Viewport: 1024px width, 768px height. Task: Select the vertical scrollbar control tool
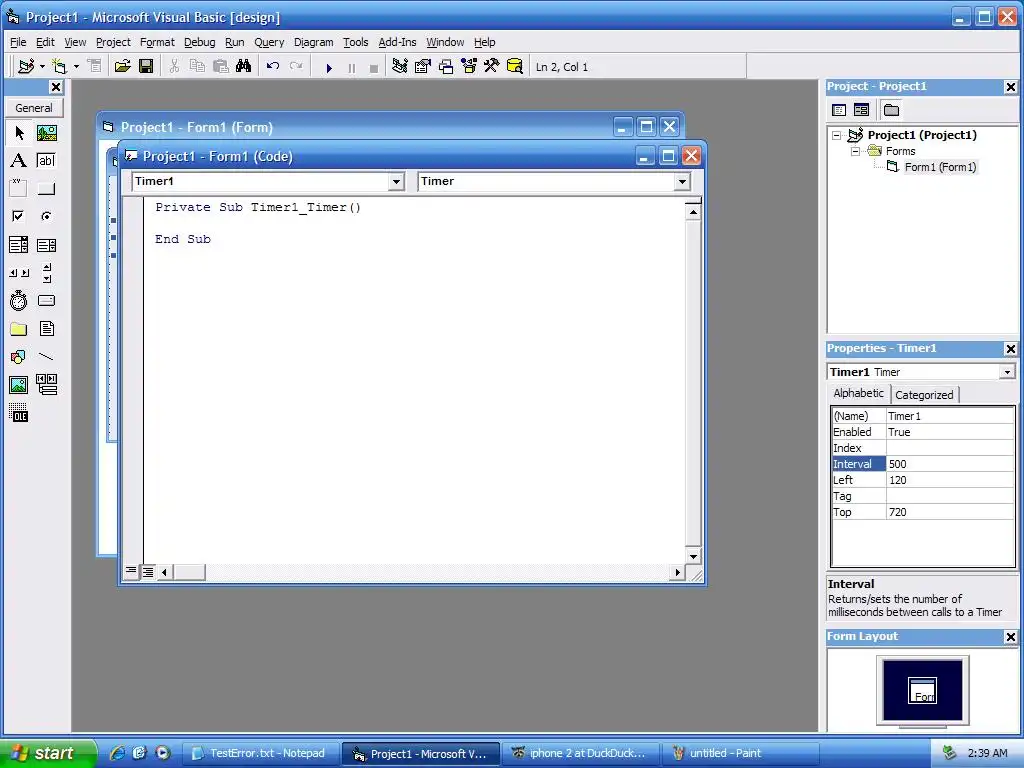click(x=46, y=273)
